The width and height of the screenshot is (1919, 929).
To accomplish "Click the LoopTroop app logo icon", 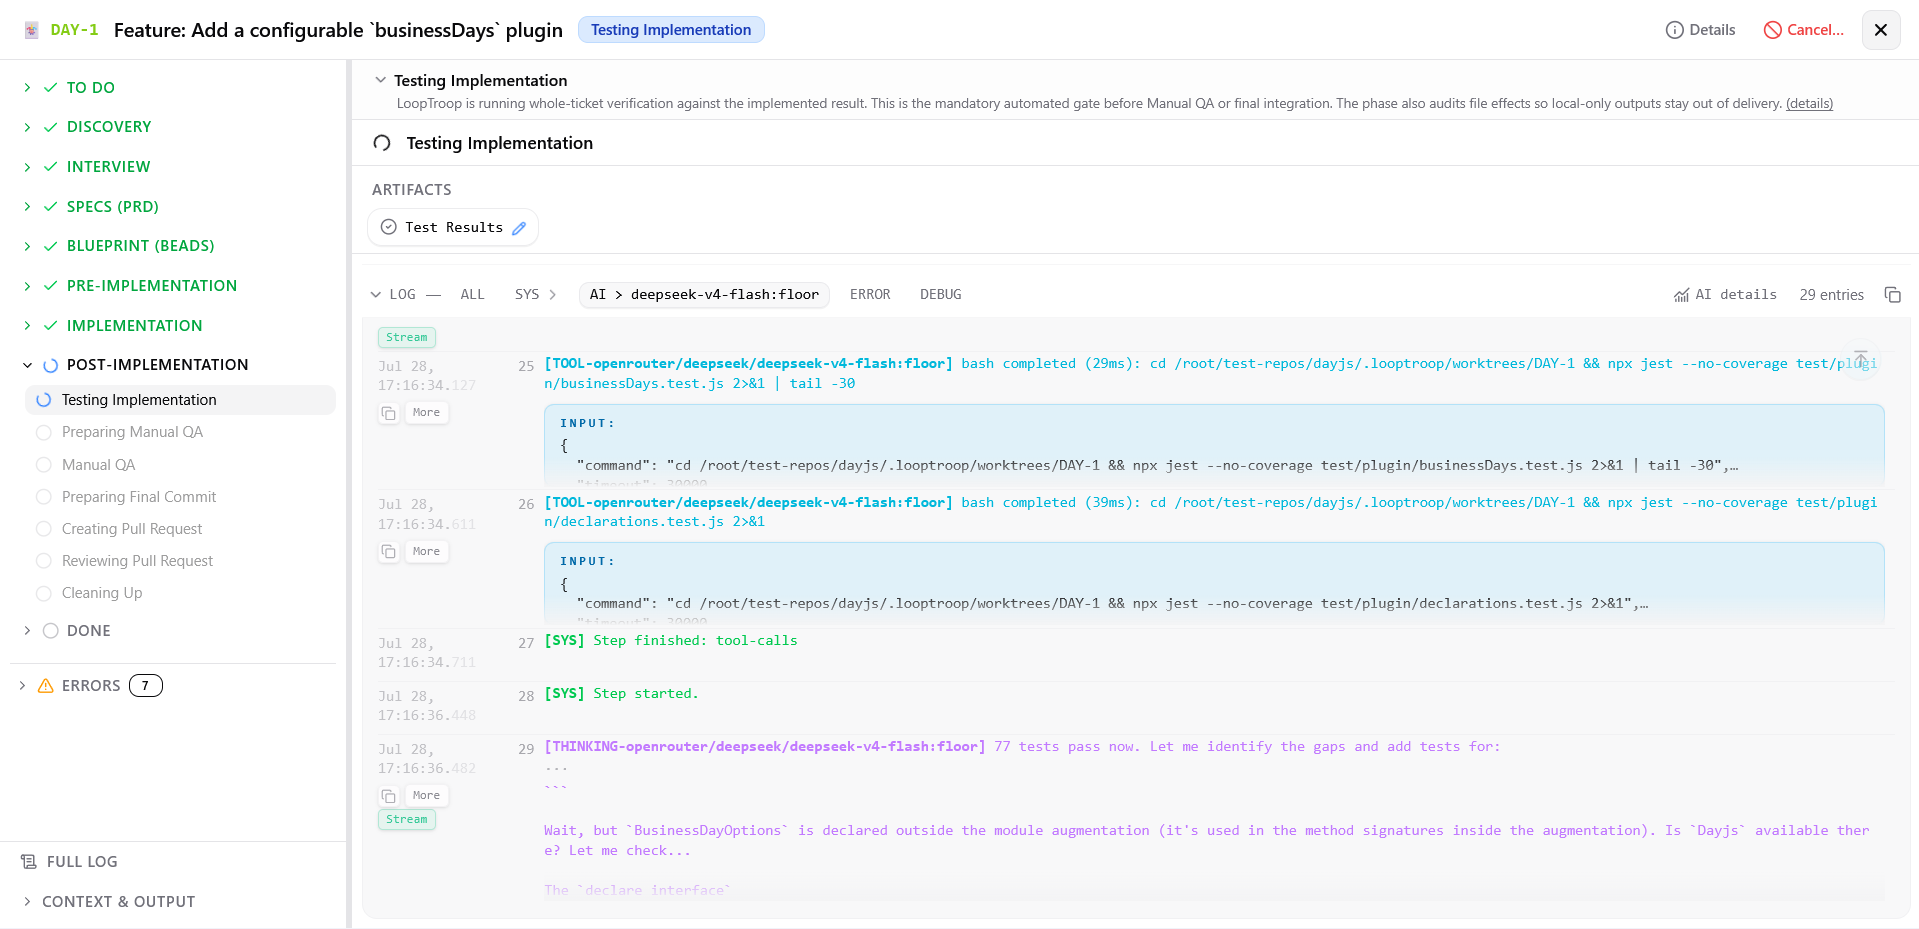I will click(31, 30).
